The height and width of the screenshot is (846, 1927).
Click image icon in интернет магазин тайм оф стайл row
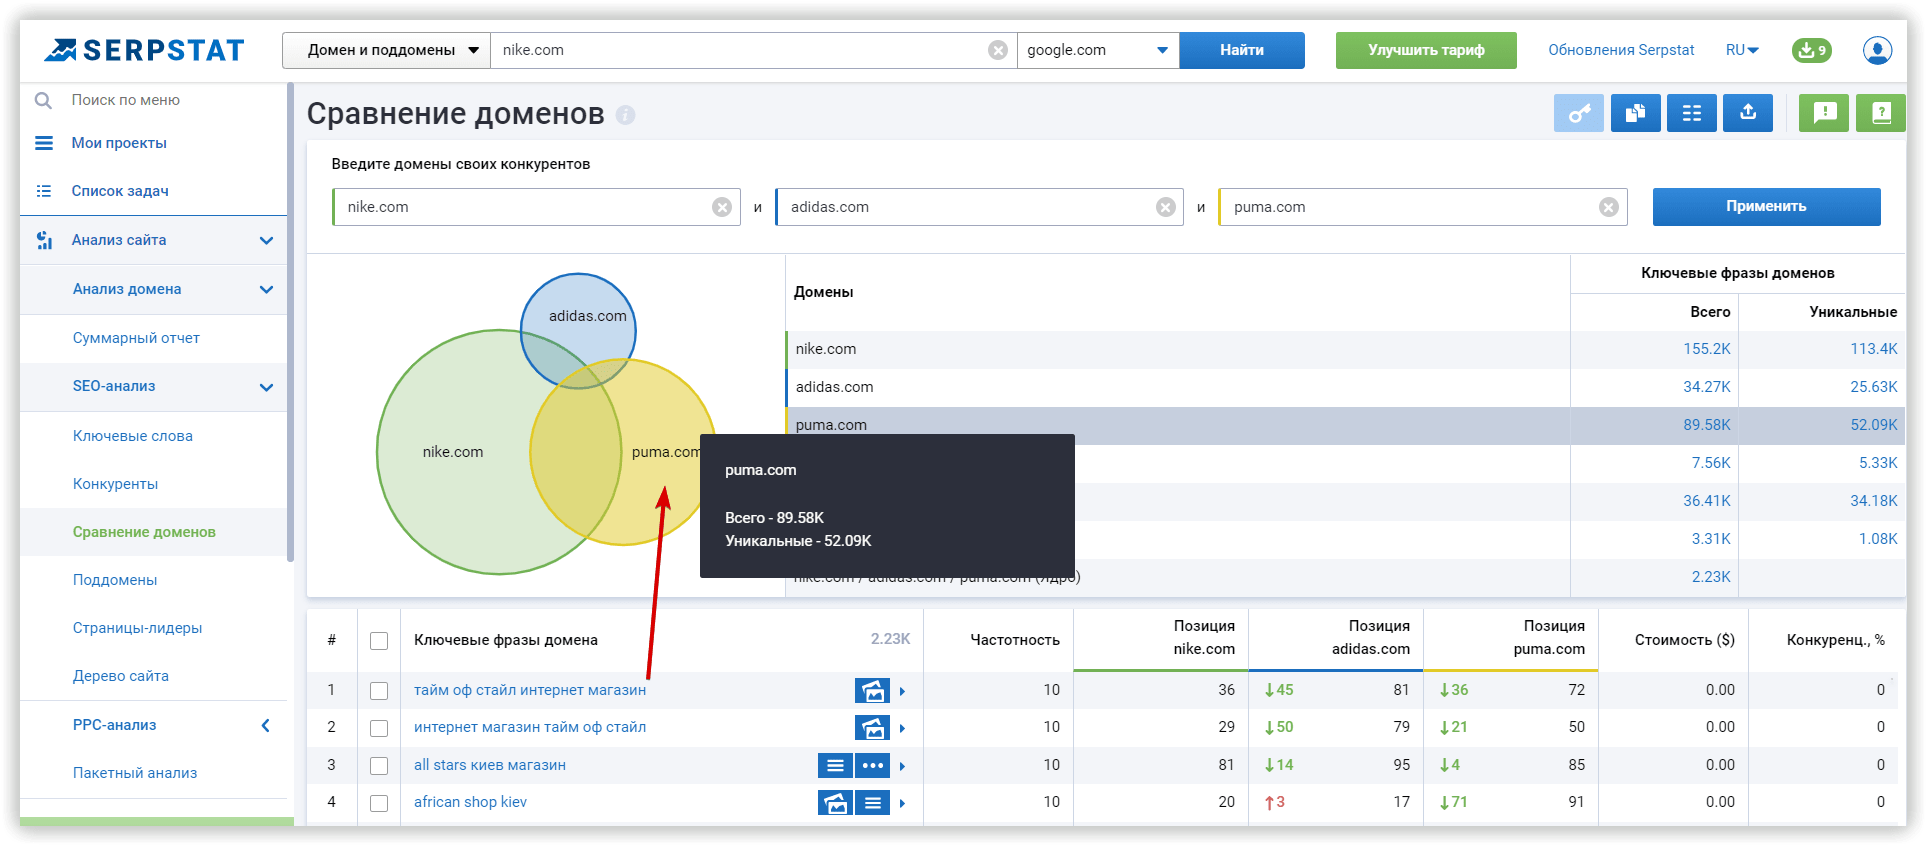[x=873, y=728]
